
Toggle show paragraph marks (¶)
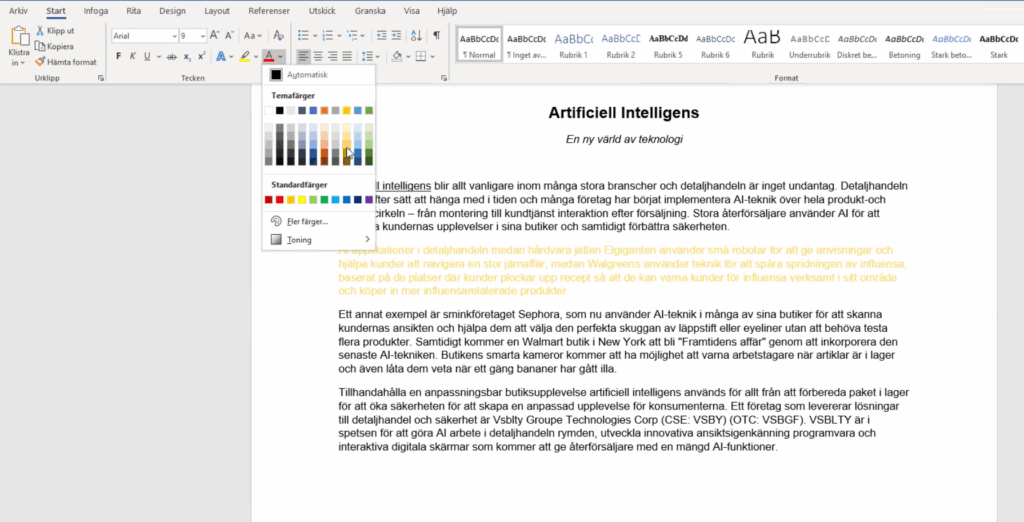437,36
